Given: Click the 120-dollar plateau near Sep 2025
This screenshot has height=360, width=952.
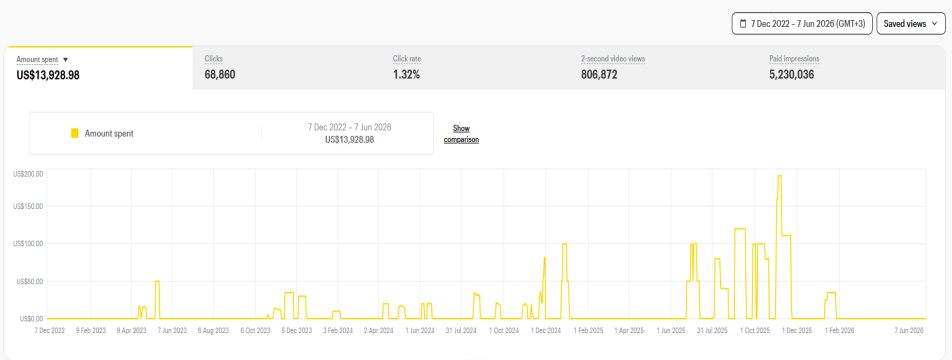Looking at the screenshot, I should 740,229.
